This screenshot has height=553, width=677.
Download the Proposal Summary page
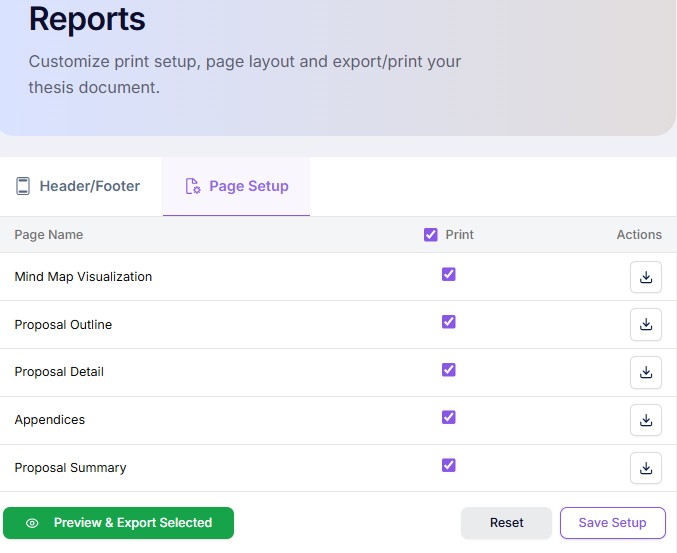[x=646, y=467]
